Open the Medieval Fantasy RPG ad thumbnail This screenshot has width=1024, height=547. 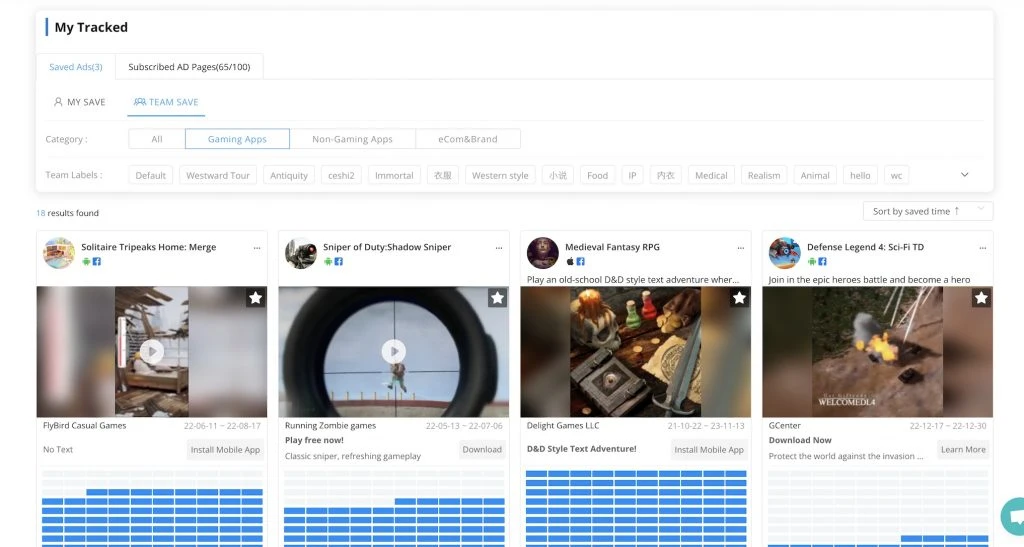[636, 351]
